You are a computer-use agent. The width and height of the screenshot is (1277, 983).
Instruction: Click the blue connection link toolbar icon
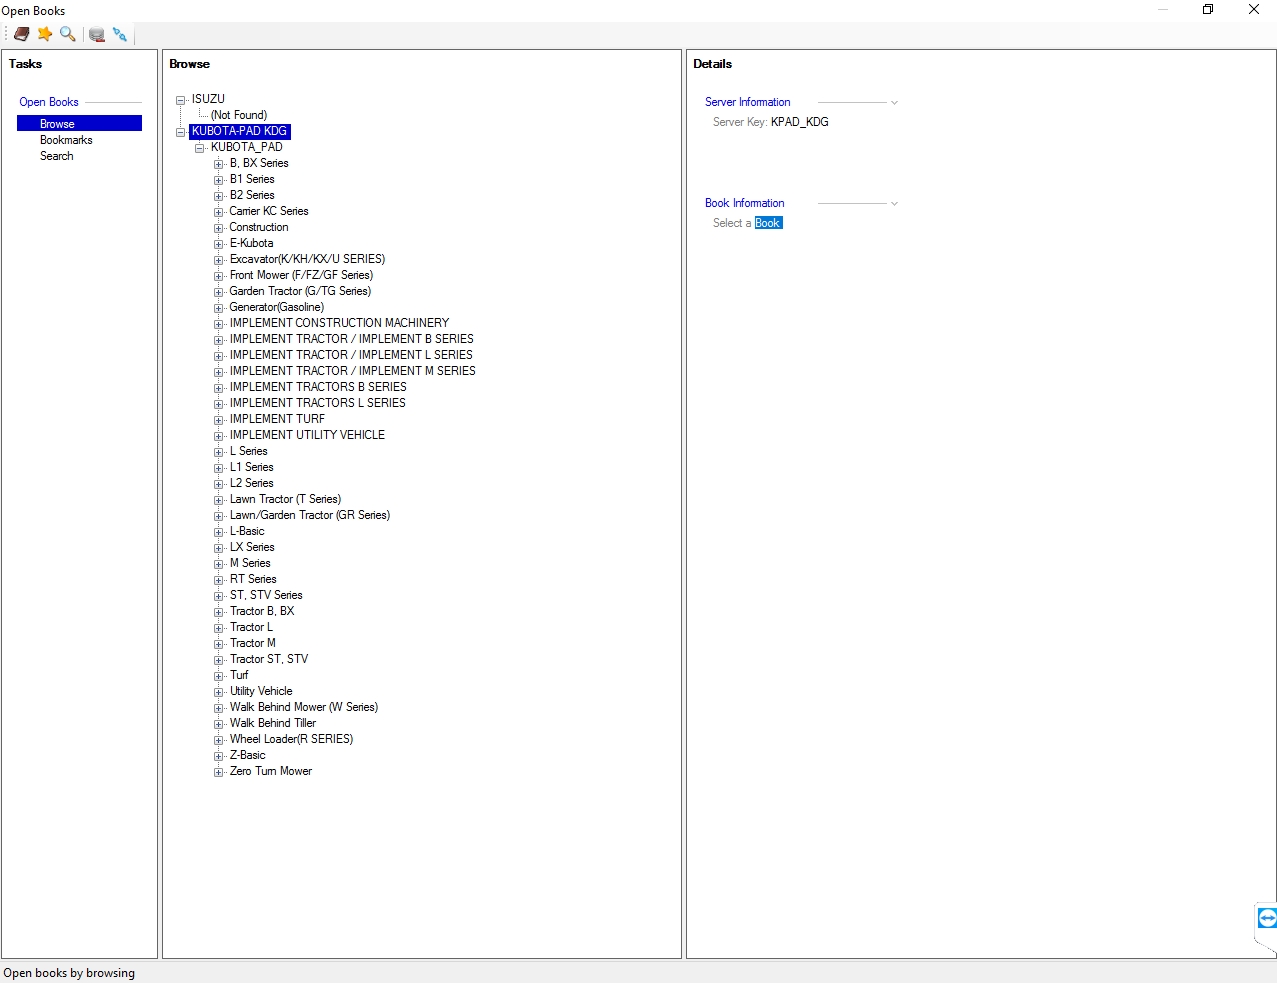(120, 34)
